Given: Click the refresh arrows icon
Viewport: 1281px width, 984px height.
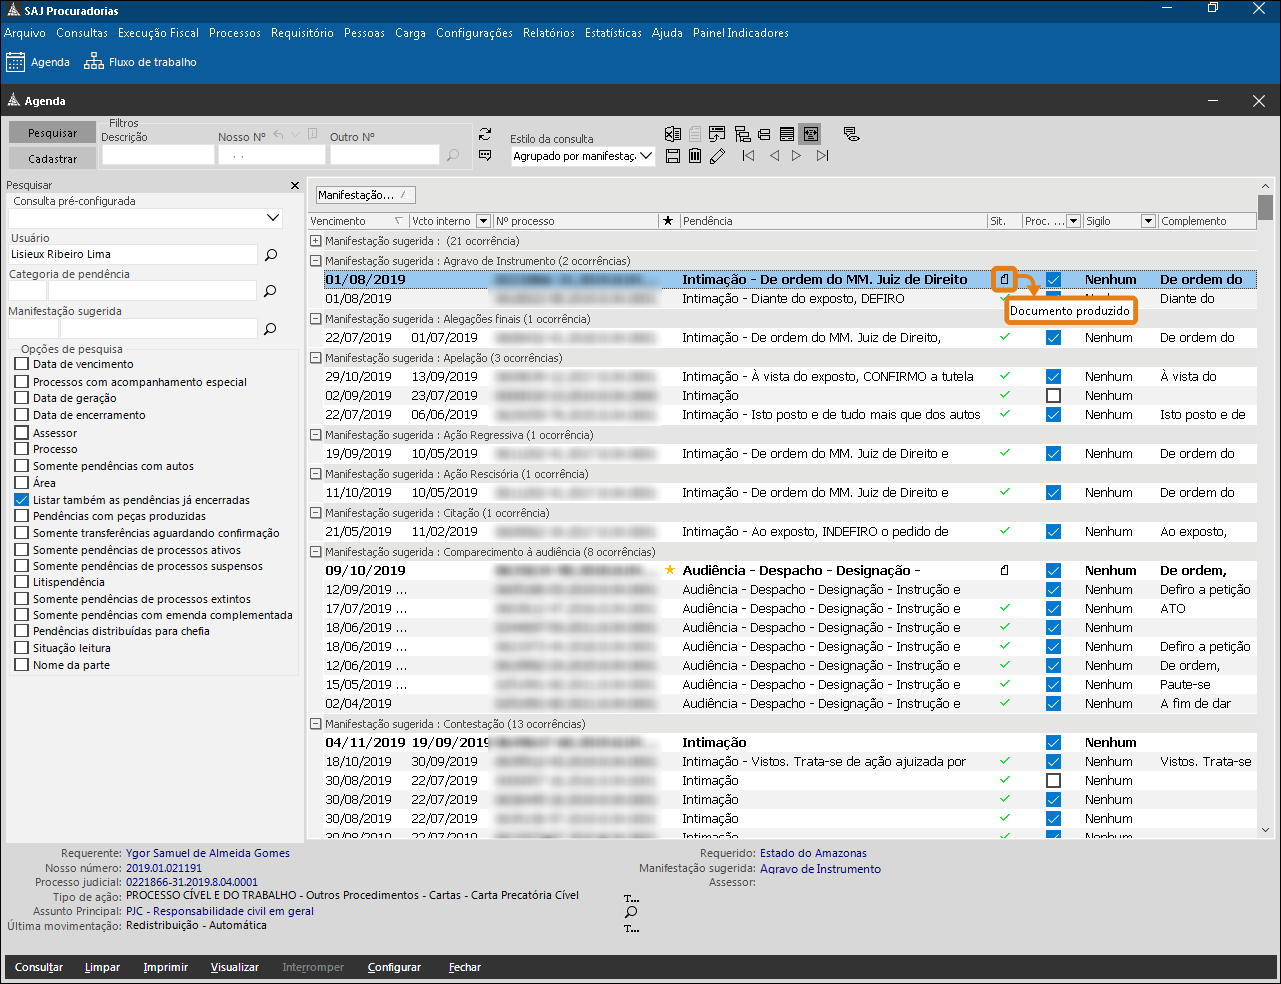Looking at the screenshot, I should click(x=485, y=134).
